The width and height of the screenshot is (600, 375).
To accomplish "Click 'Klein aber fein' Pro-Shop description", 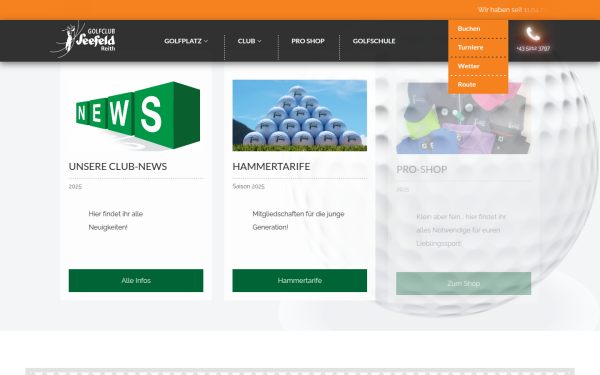I will click(461, 230).
